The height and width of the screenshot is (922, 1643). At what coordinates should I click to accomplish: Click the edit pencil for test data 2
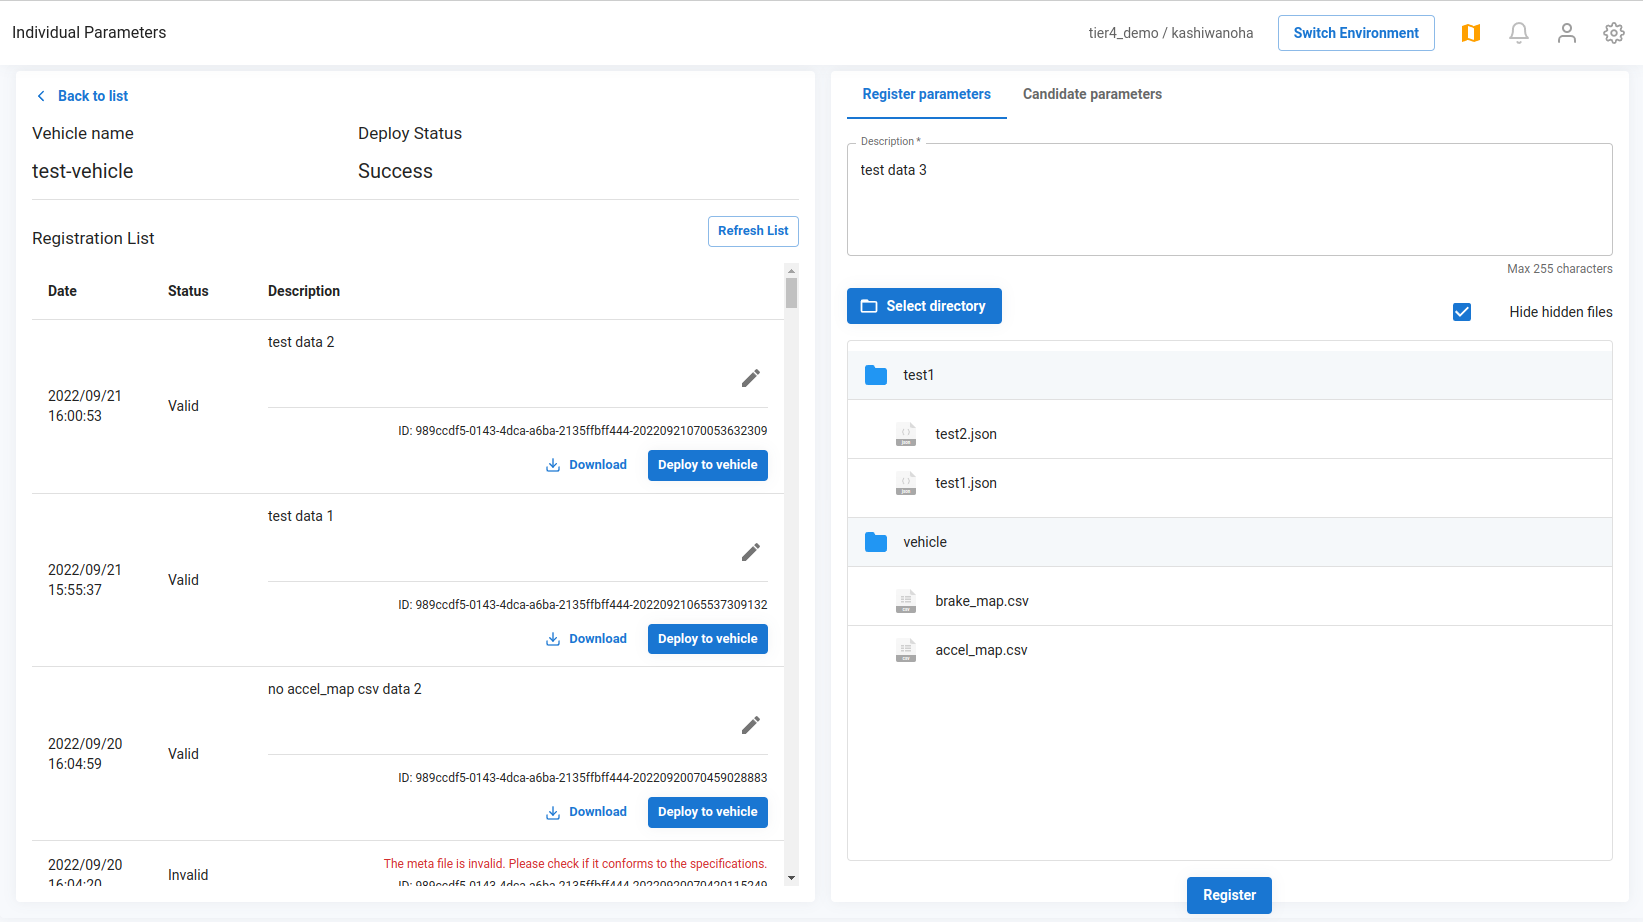pos(751,378)
